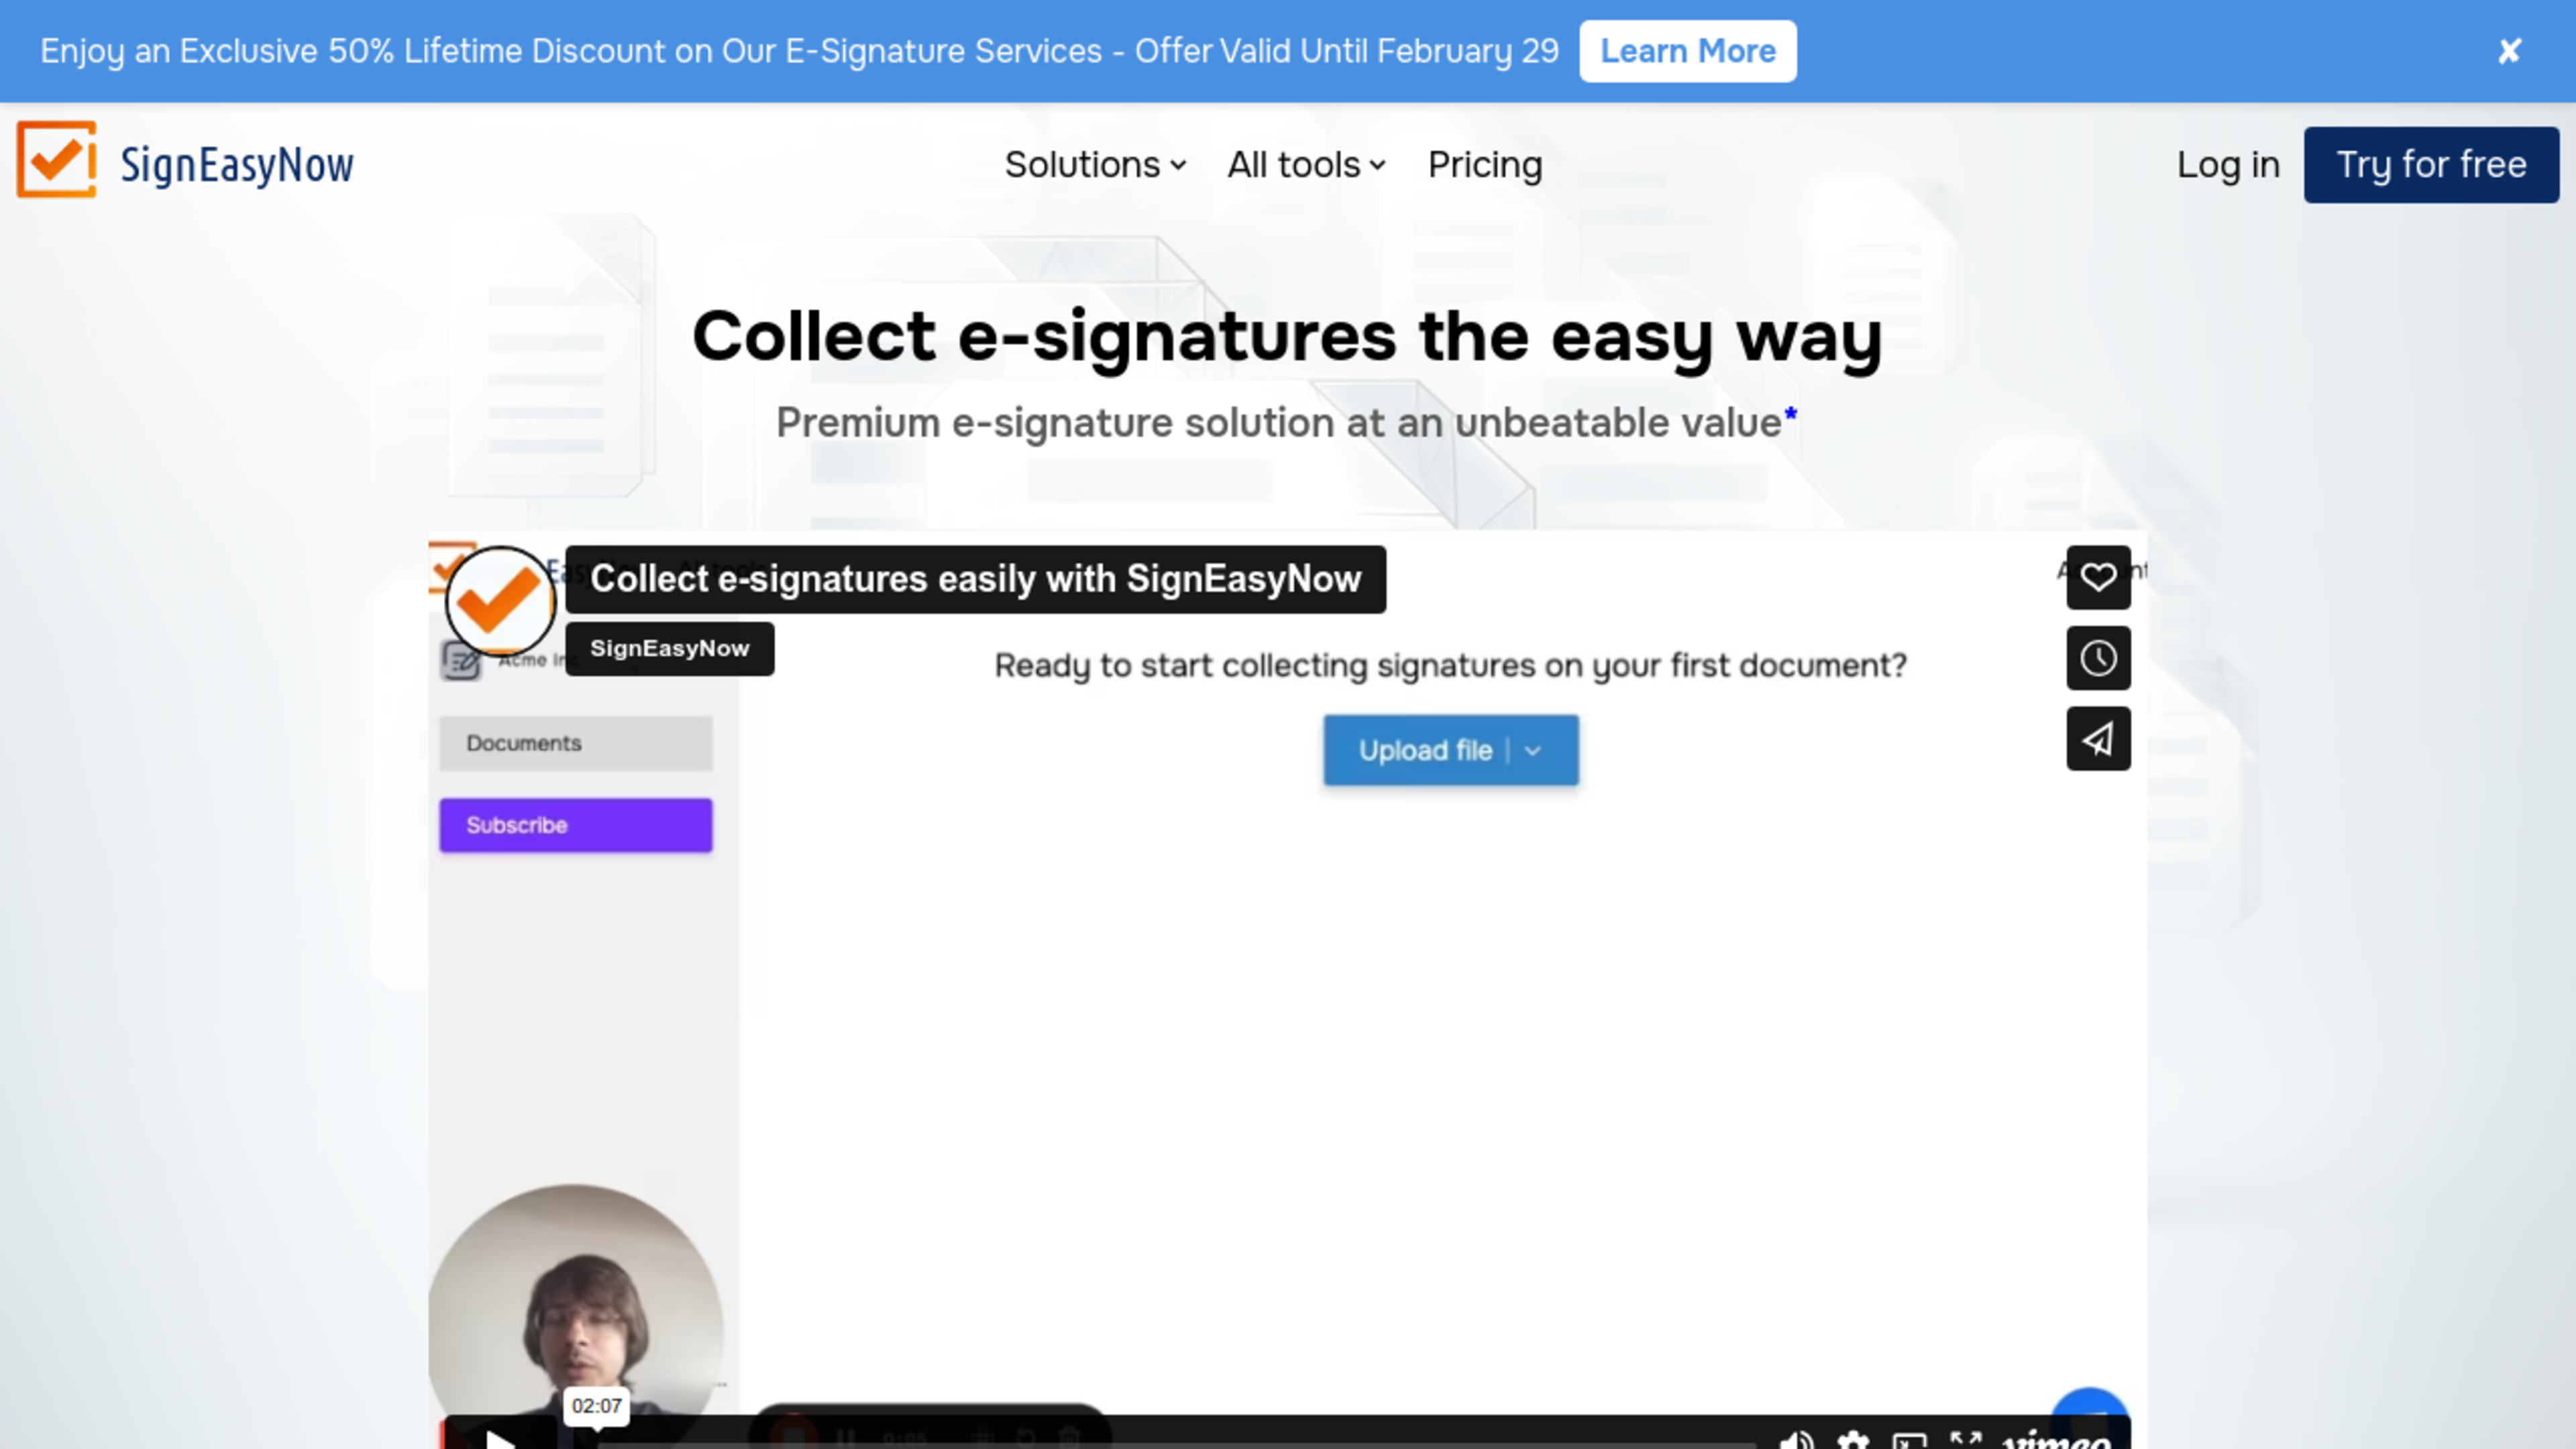Dismiss the discount banner with X
Screen dimensions: 2576x1449
[2509, 51]
